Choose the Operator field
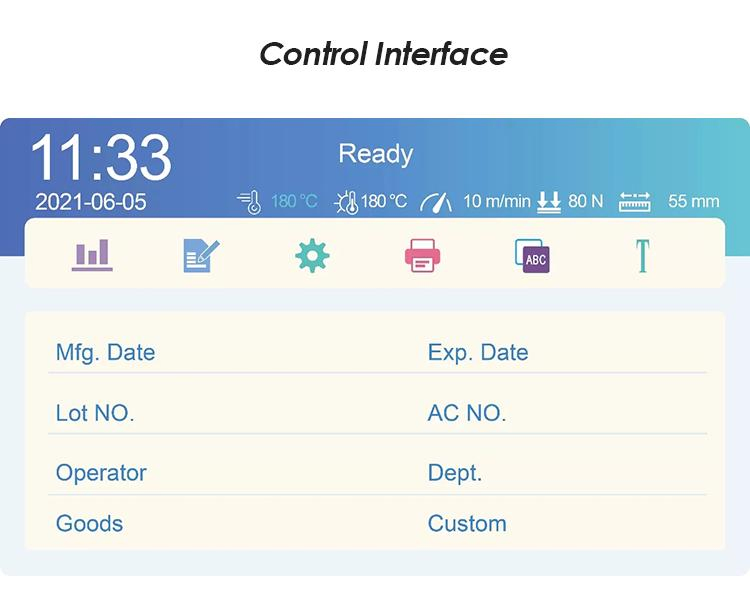 click(101, 473)
